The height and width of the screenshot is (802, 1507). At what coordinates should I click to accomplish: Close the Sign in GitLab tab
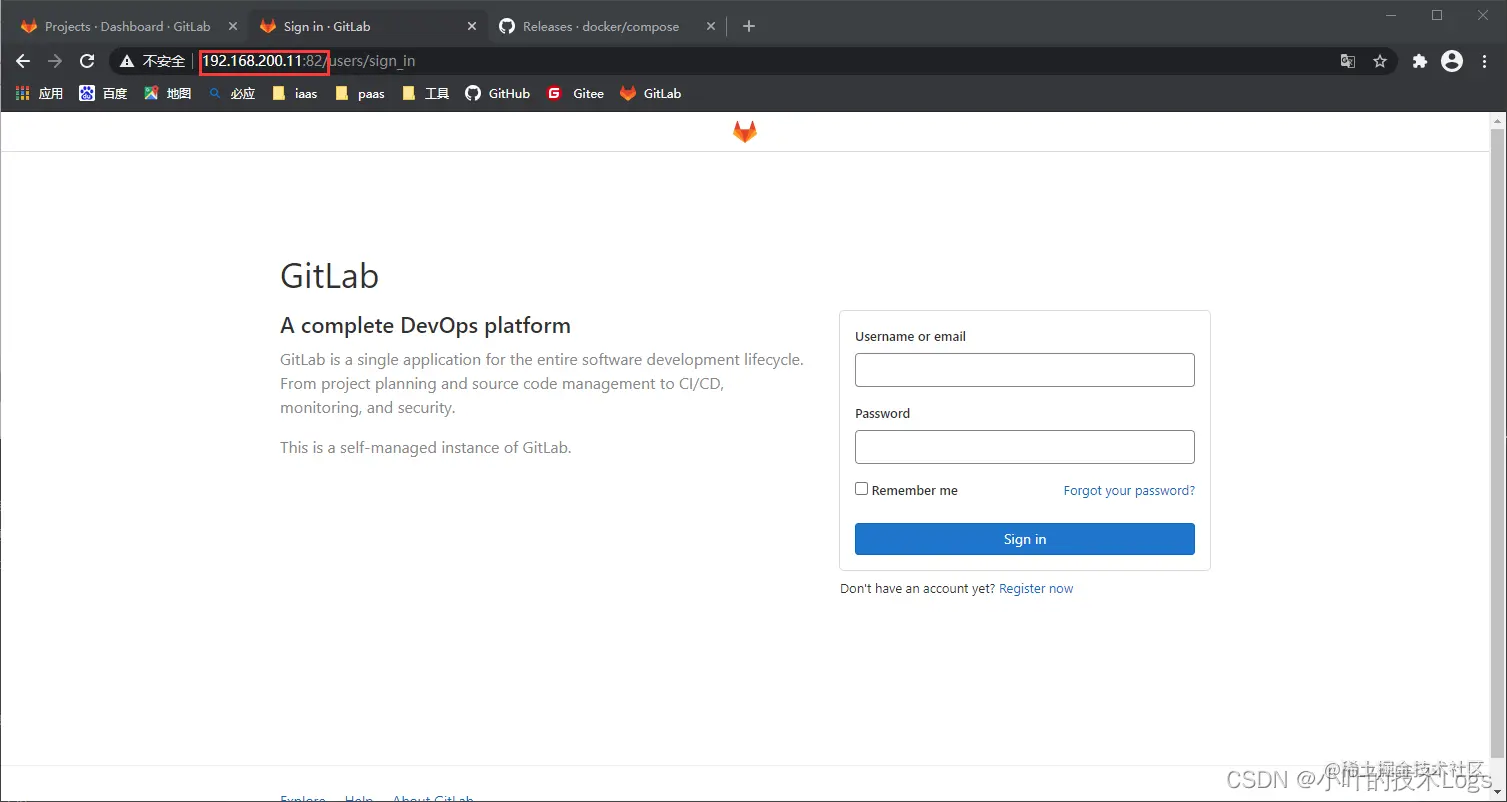472,26
